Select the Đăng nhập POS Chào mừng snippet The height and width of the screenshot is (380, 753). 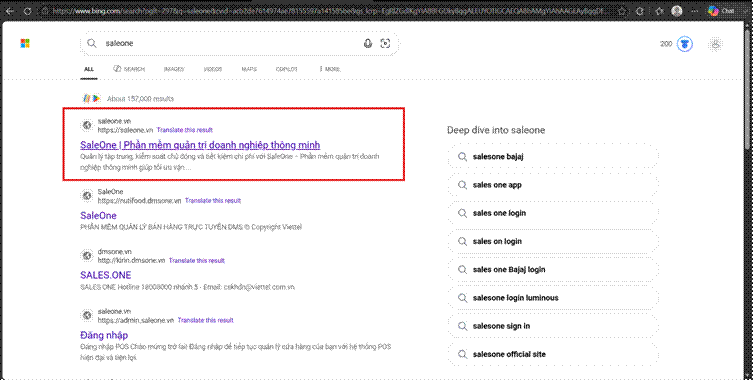coord(236,352)
